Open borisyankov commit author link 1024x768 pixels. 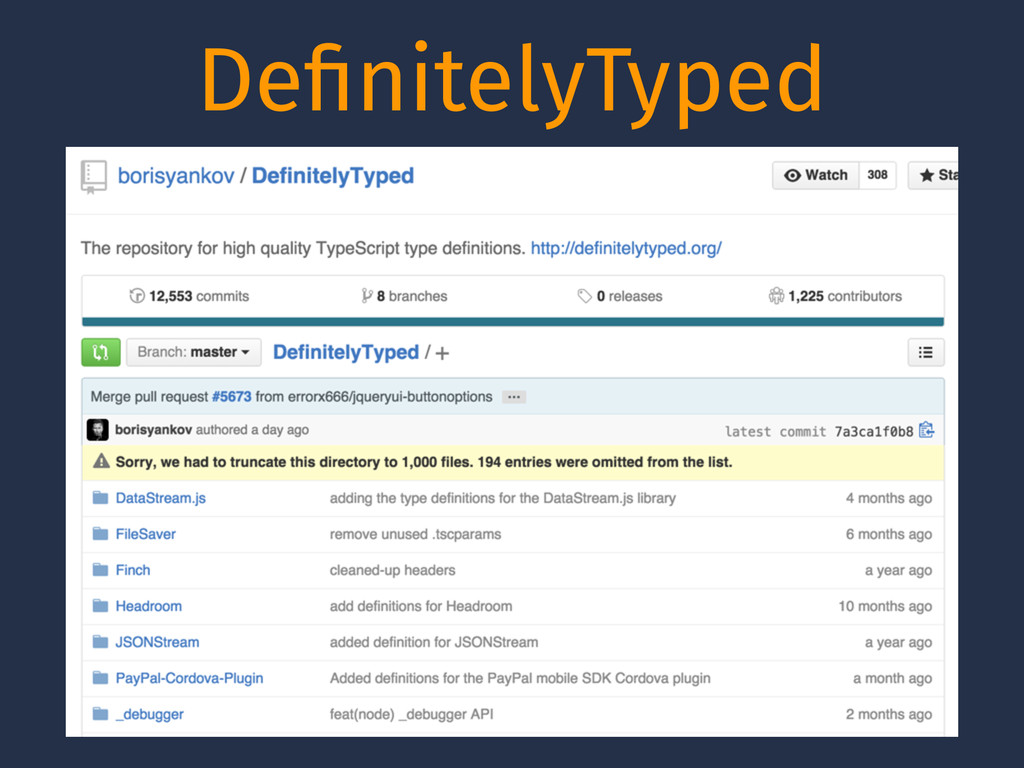[153, 430]
